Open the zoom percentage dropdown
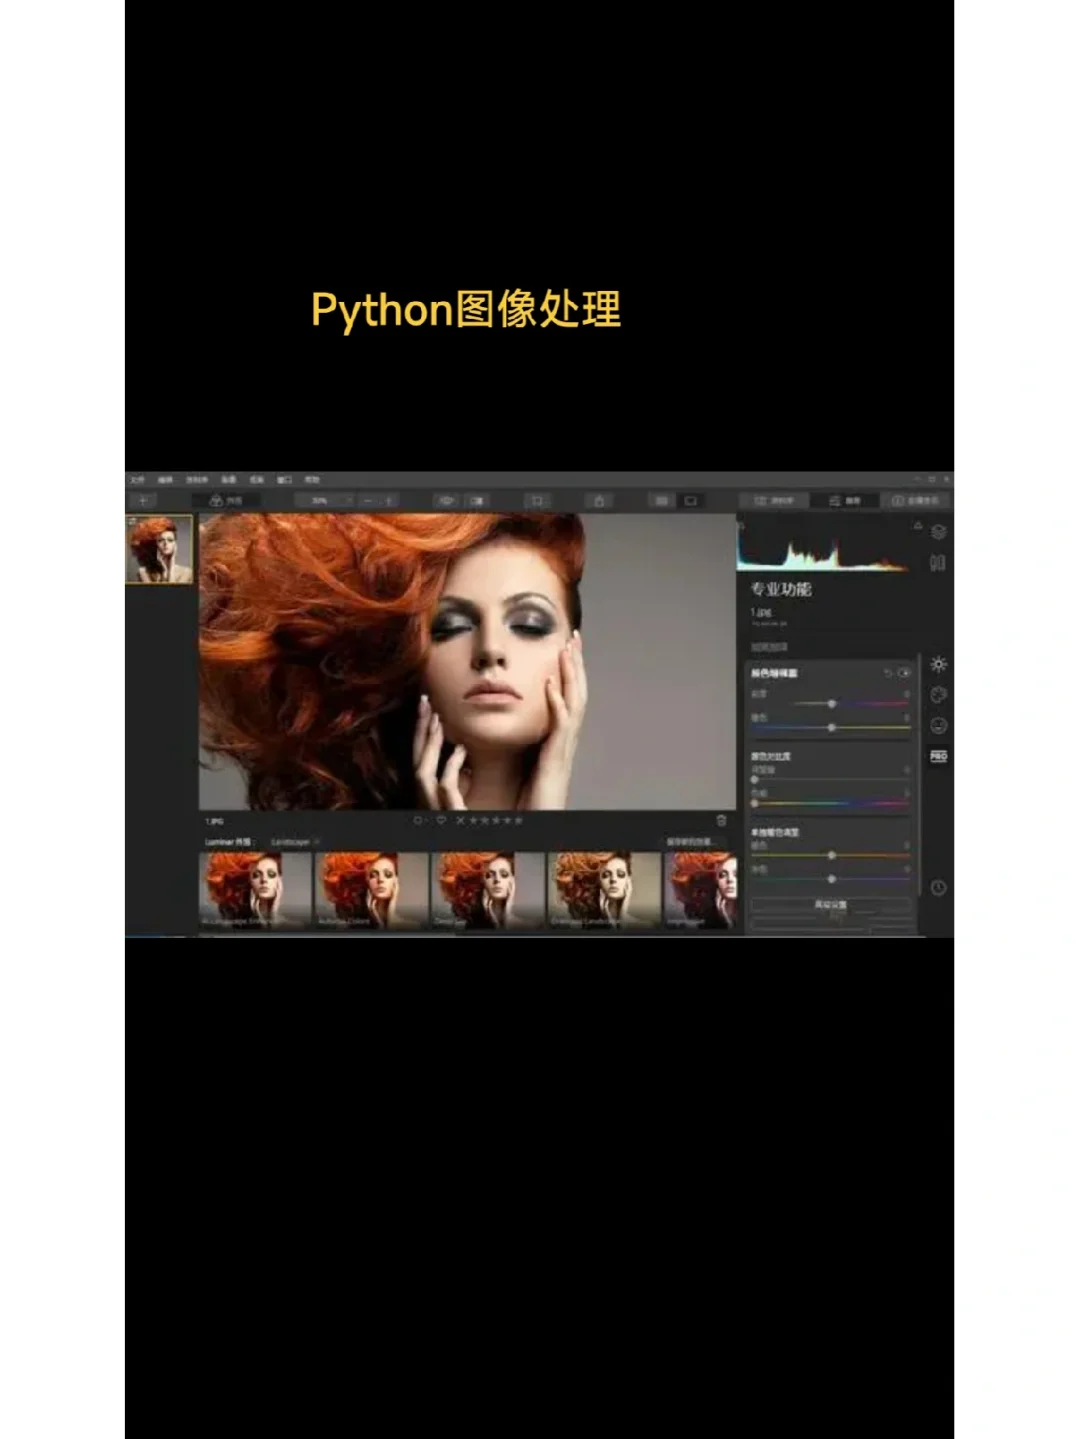This screenshot has width=1080, height=1439. [325, 500]
